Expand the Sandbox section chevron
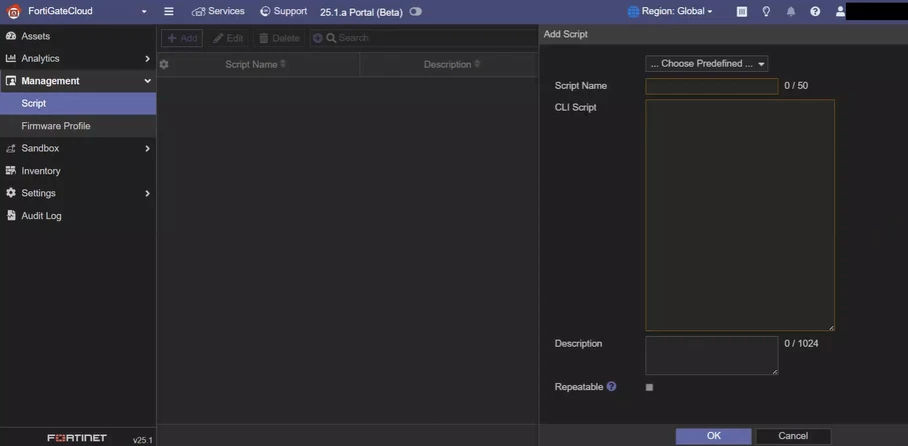The width and height of the screenshot is (908, 446). pos(147,148)
